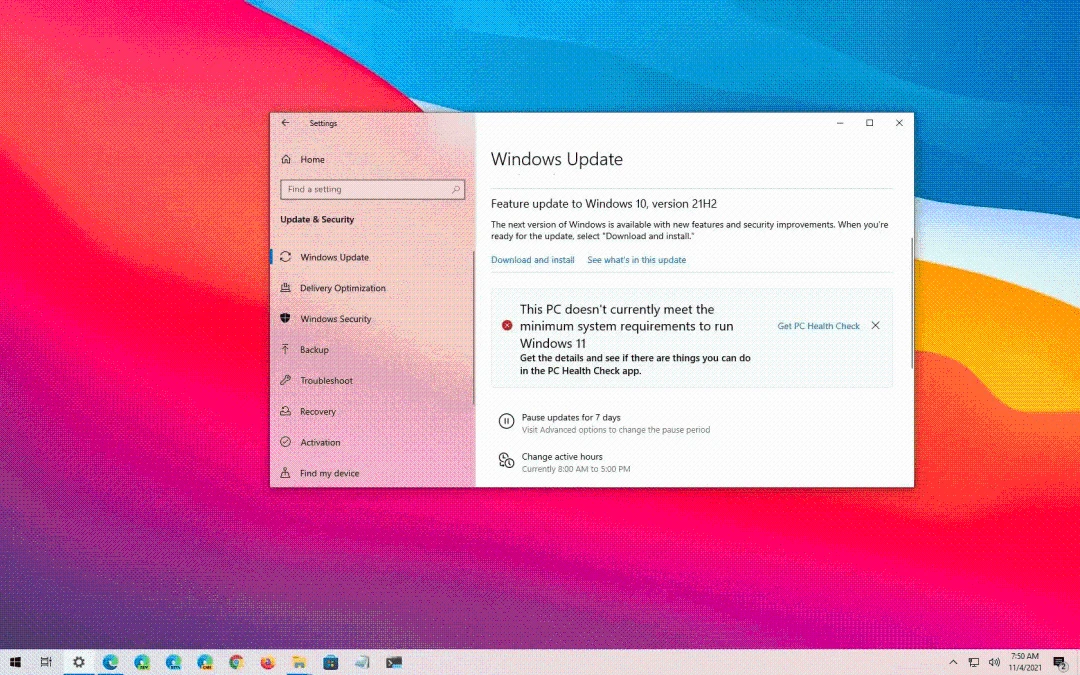Viewport: 1080px width, 675px height.
Task: Click the Windows Update sidebar sync icon
Action: pyautogui.click(x=285, y=257)
